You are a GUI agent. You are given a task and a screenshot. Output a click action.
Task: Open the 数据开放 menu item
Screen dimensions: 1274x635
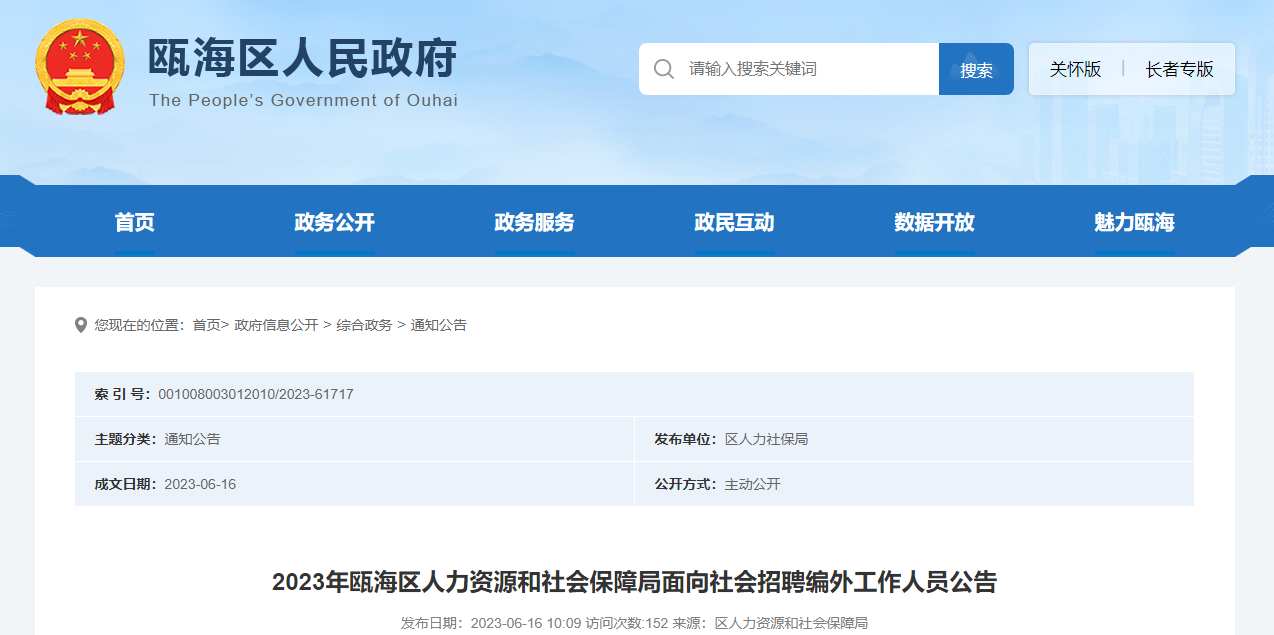[934, 222]
